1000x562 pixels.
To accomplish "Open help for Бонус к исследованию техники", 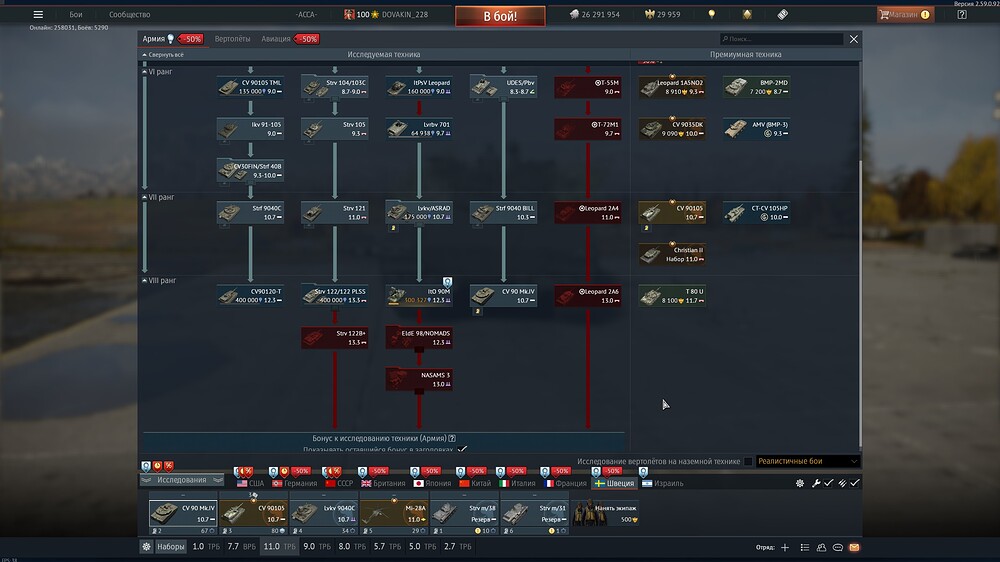I will (452, 438).
